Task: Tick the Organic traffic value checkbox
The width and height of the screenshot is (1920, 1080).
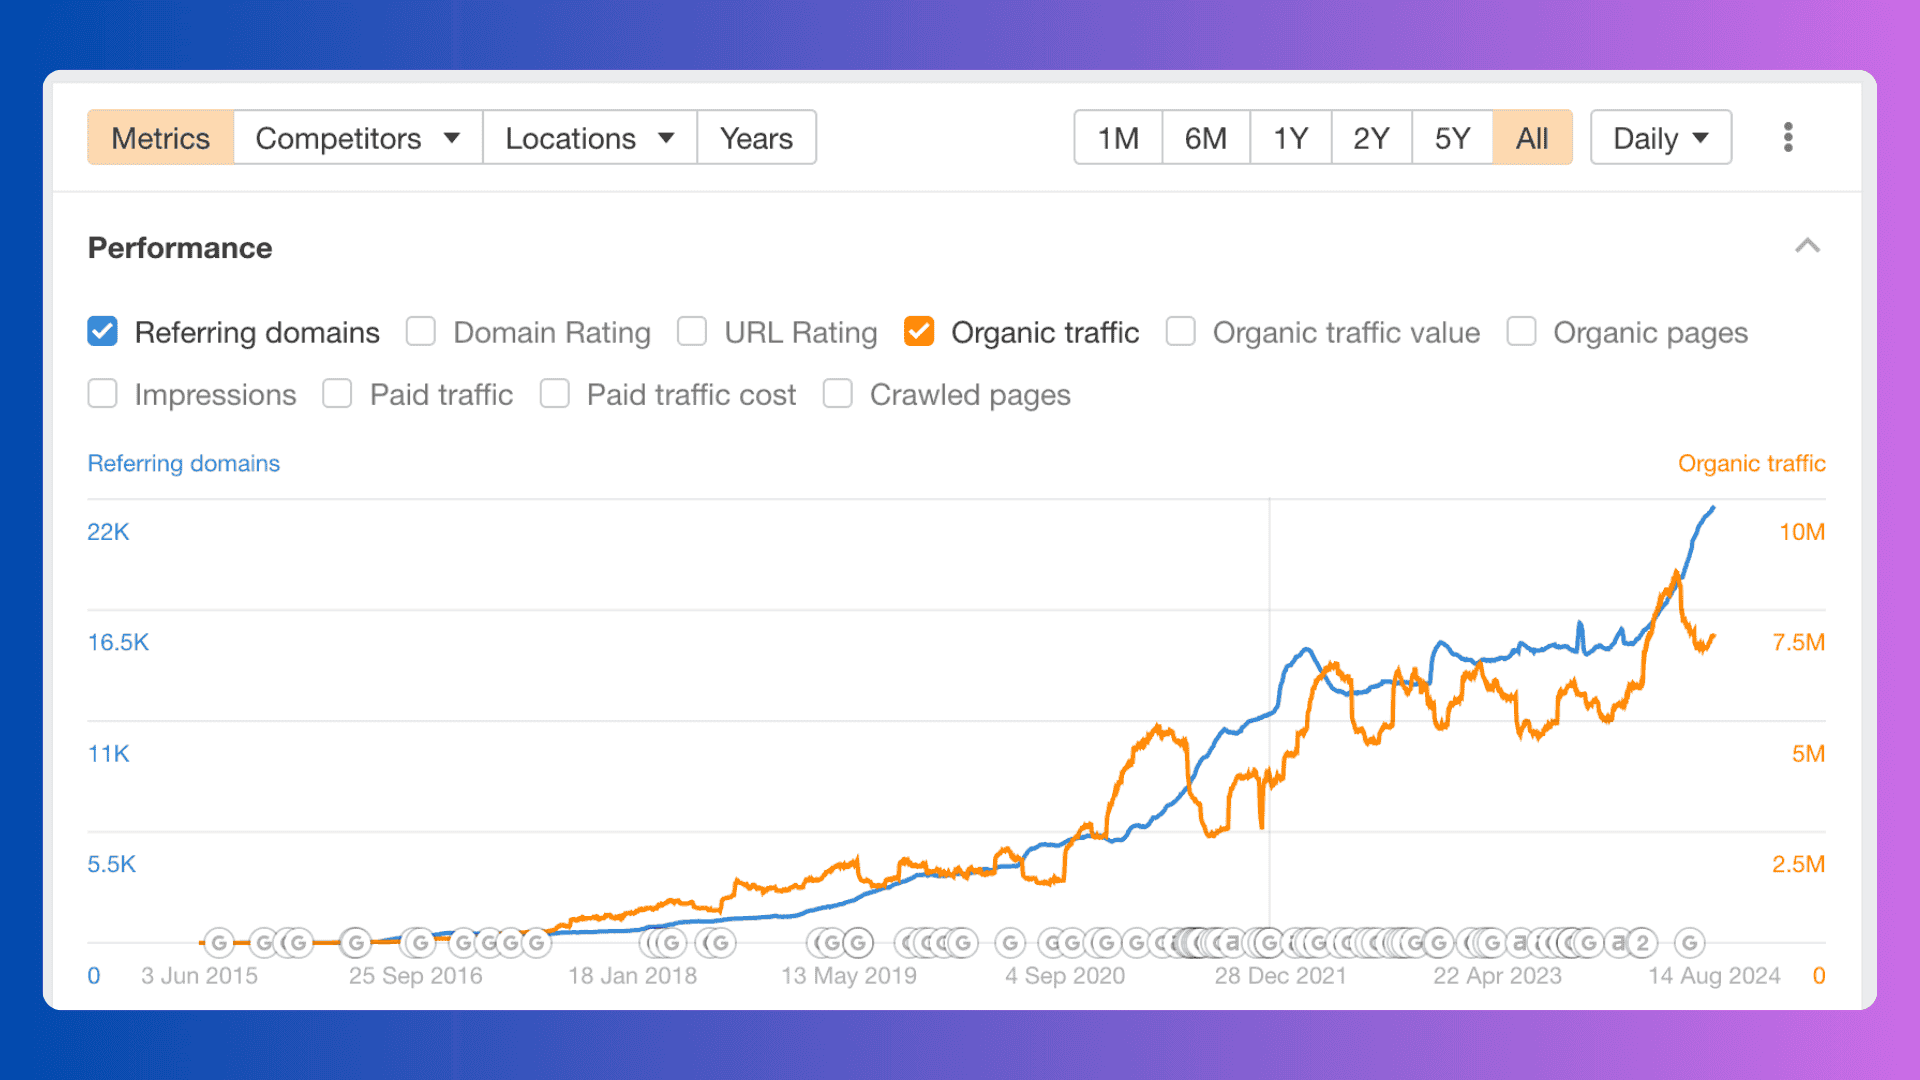Action: click(1181, 332)
